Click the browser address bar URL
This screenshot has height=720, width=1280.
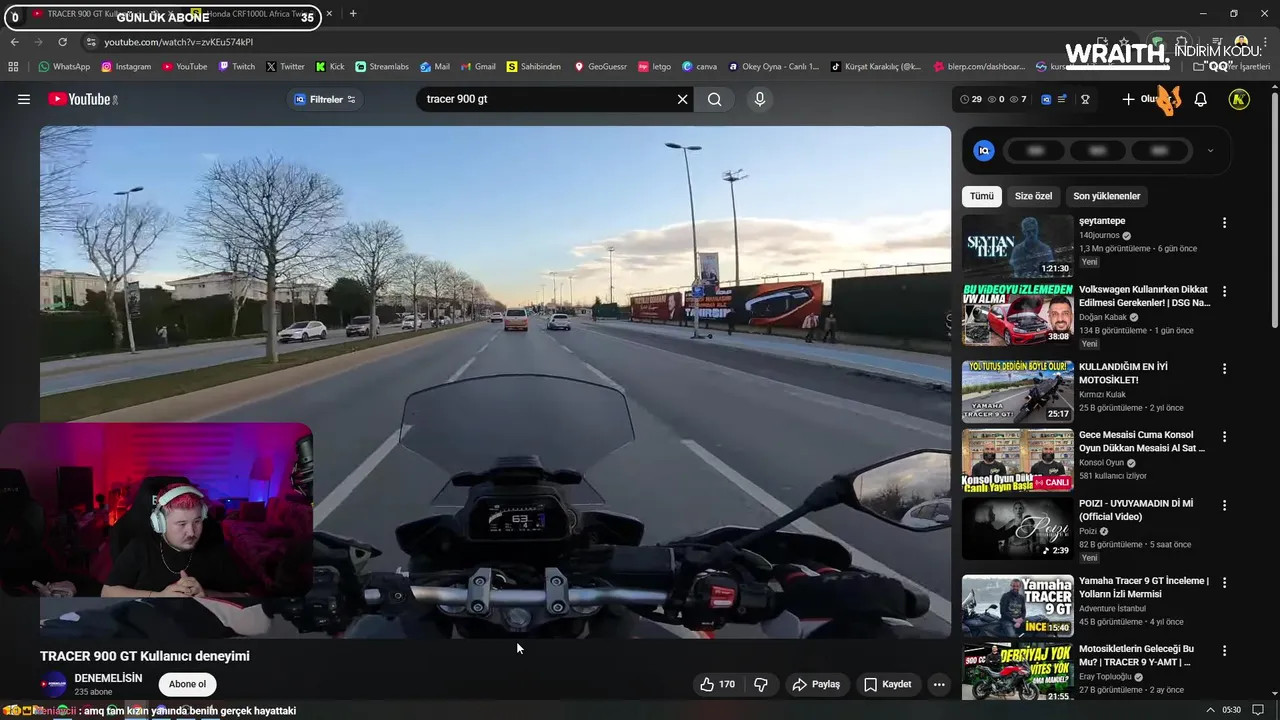coord(178,42)
